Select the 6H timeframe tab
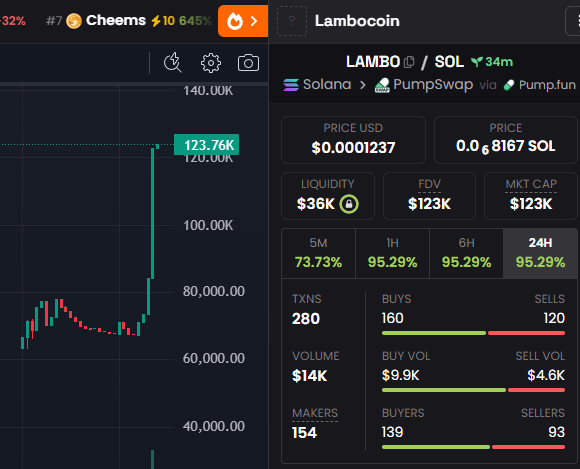Screen dimensions: 580x469 coord(466,253)
